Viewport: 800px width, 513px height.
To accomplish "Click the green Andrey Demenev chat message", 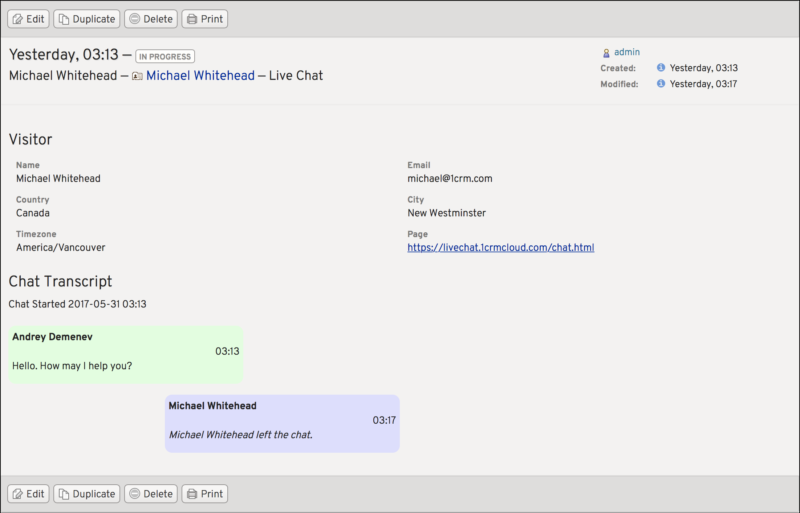I will click(x=125, y=352).
